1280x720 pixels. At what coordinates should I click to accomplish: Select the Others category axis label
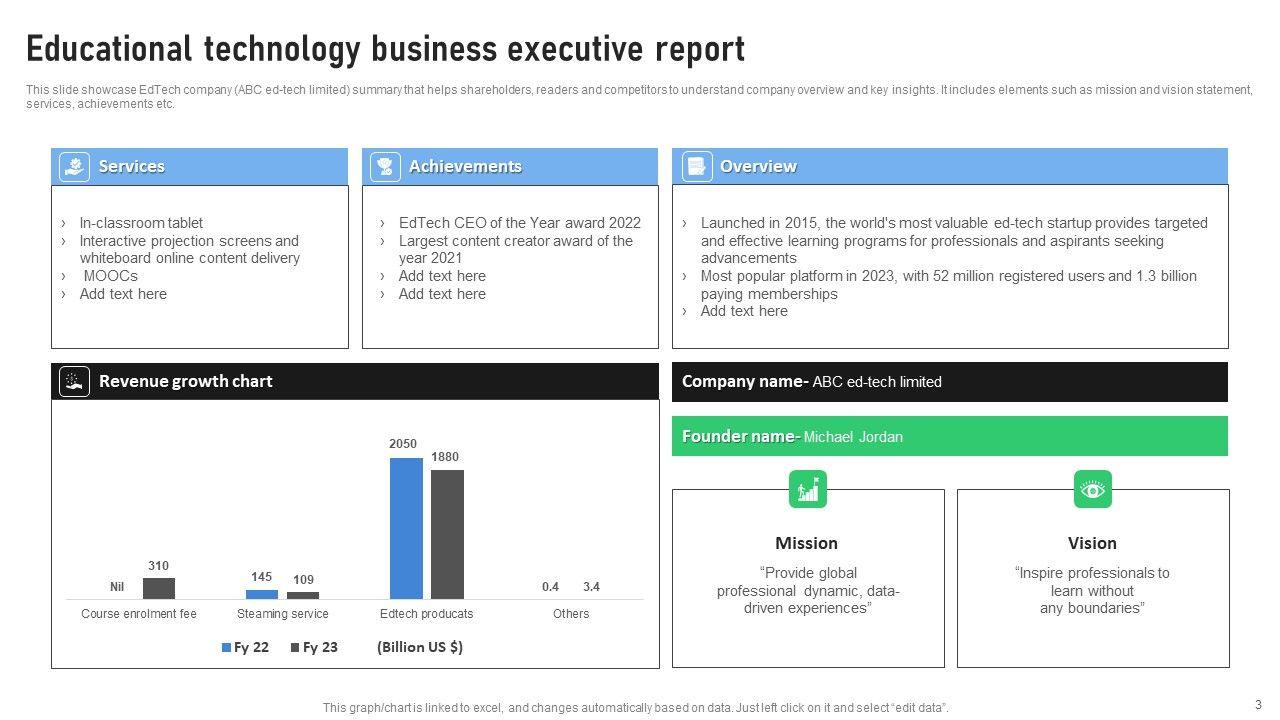click(x=571, y=614)
